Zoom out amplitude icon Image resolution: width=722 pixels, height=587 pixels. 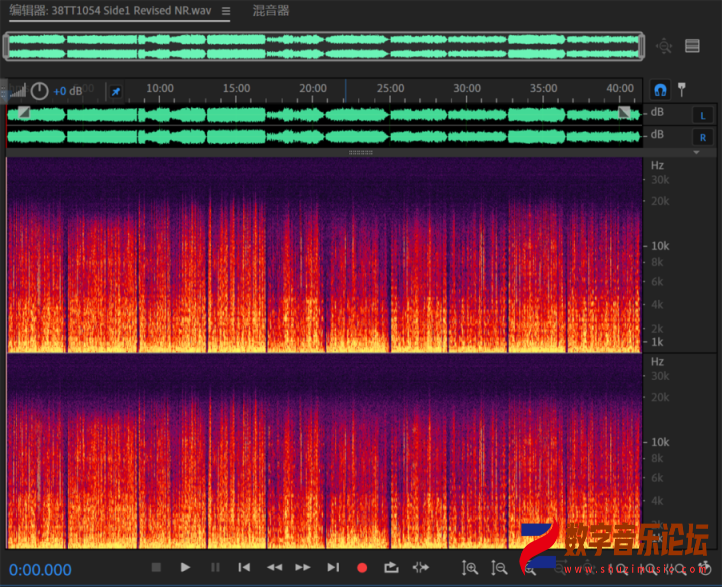(500, 568)
